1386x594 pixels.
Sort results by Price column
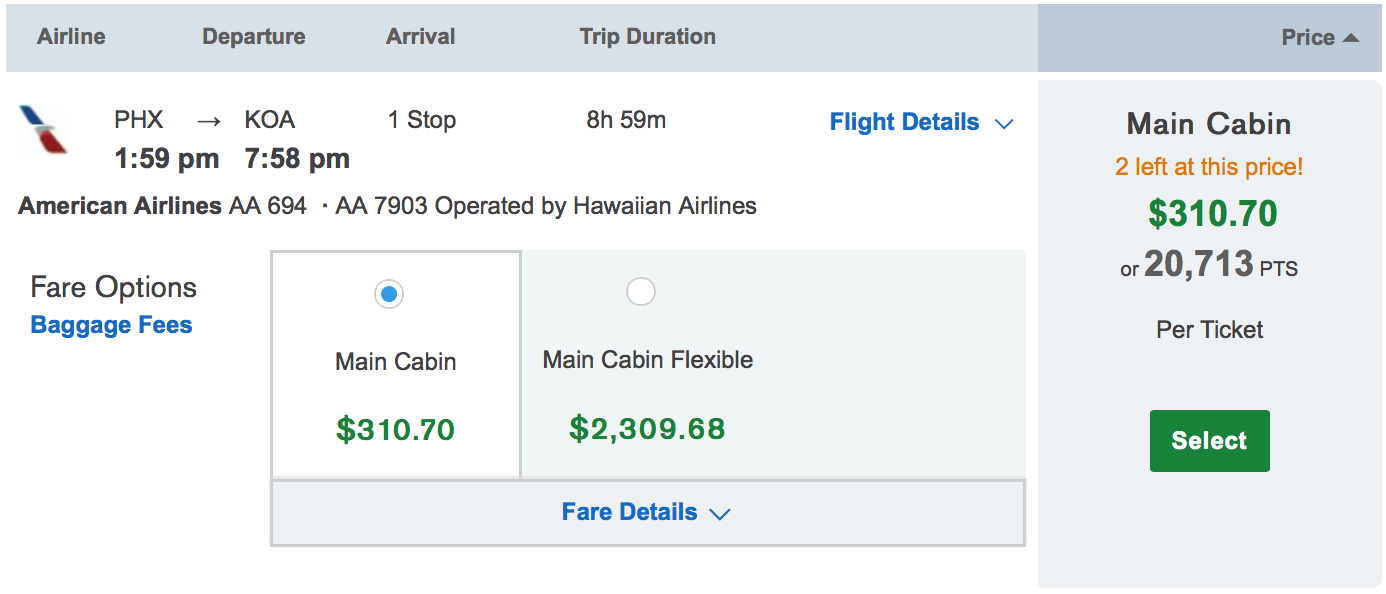click(1308, 38)
